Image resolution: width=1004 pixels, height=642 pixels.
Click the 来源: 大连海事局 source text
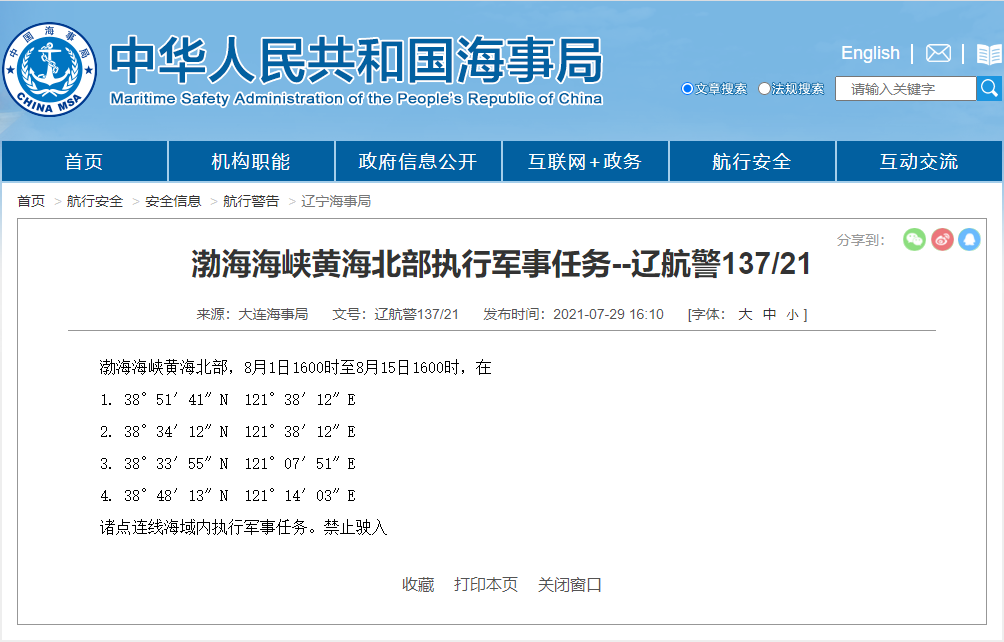[252, 314]
